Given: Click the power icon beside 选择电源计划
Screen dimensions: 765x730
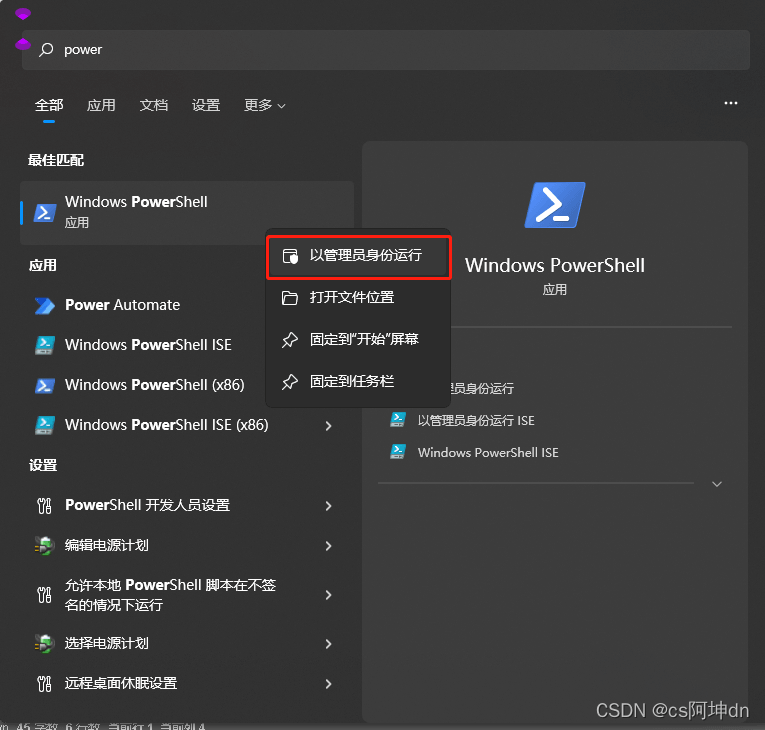Looking at the screenshot, I should 44,644.
